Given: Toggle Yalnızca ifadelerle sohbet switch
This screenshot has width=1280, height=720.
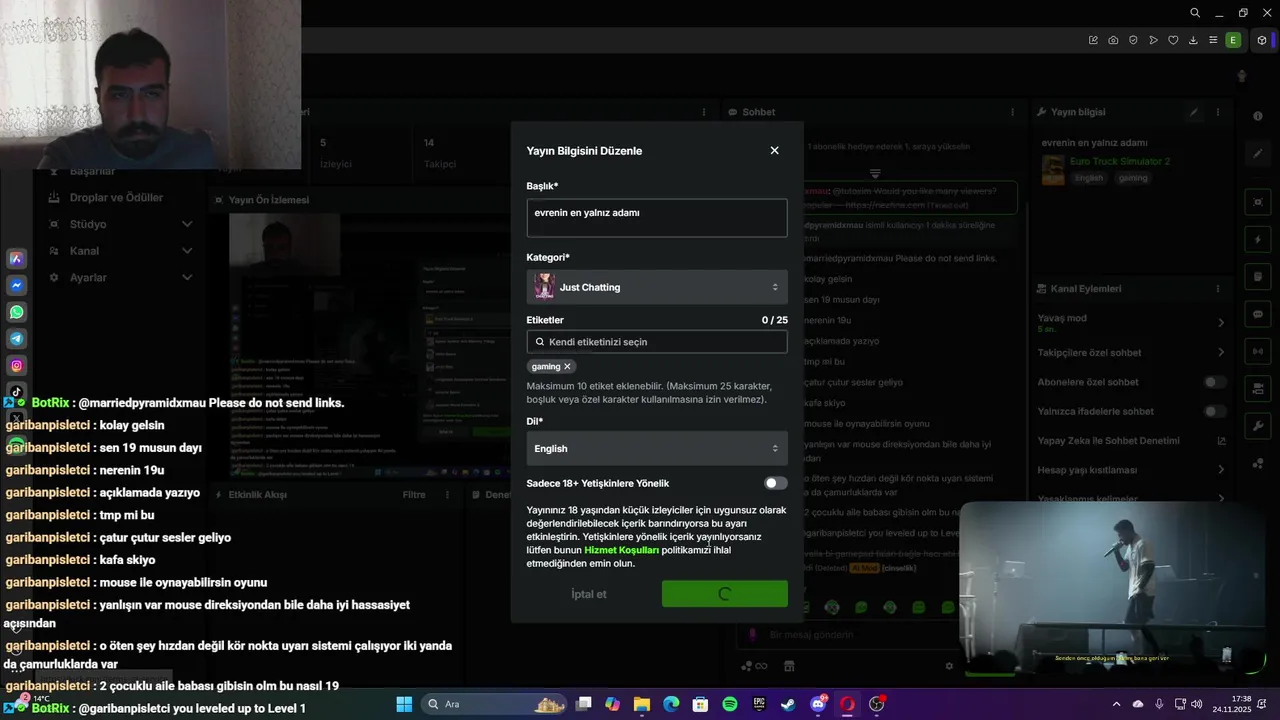Looking at the screenshot, I should pos(1215,411).
